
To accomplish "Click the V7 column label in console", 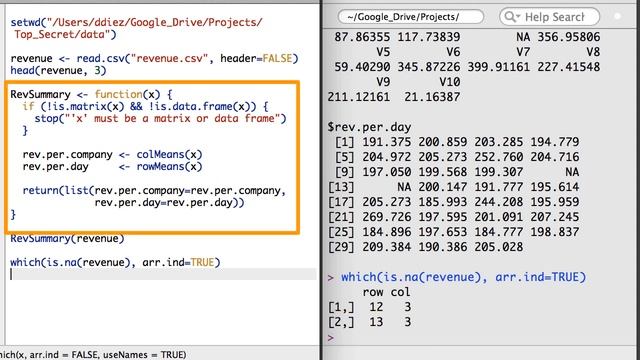I will click(523, 52).
